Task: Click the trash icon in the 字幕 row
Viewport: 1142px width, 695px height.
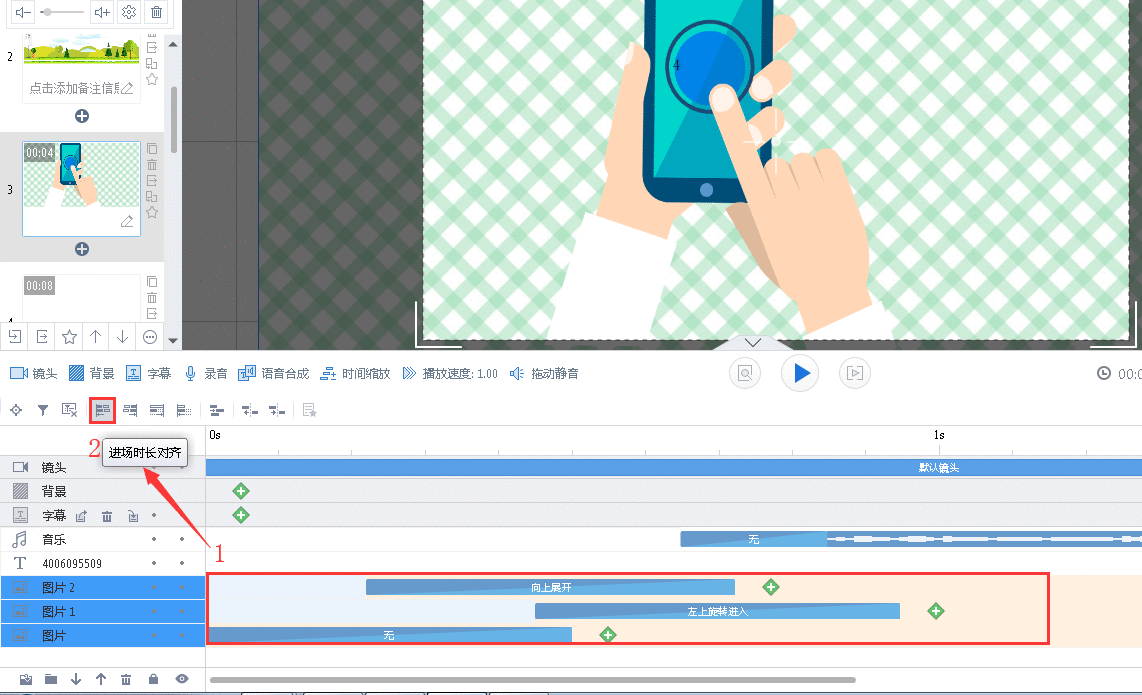Action: click(x=107, y=516)
